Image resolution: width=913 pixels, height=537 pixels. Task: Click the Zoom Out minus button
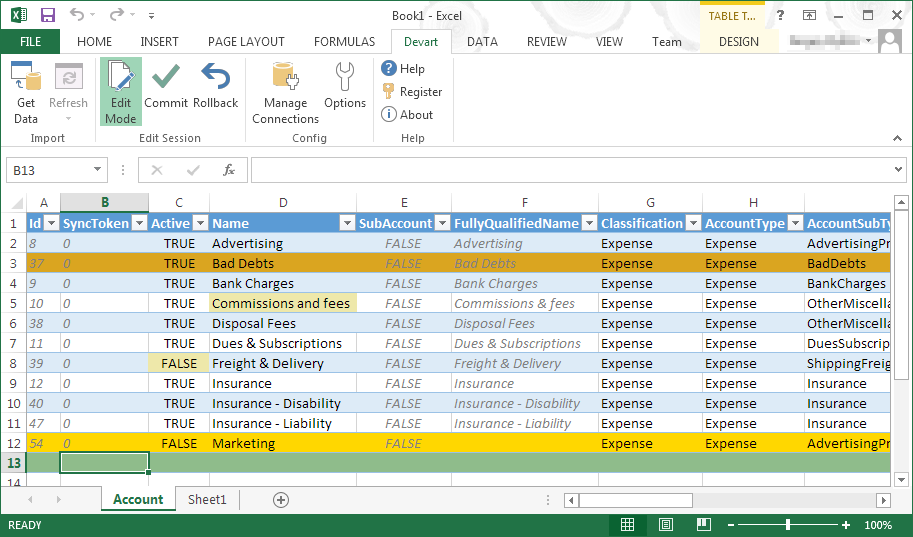coord(730,525)
